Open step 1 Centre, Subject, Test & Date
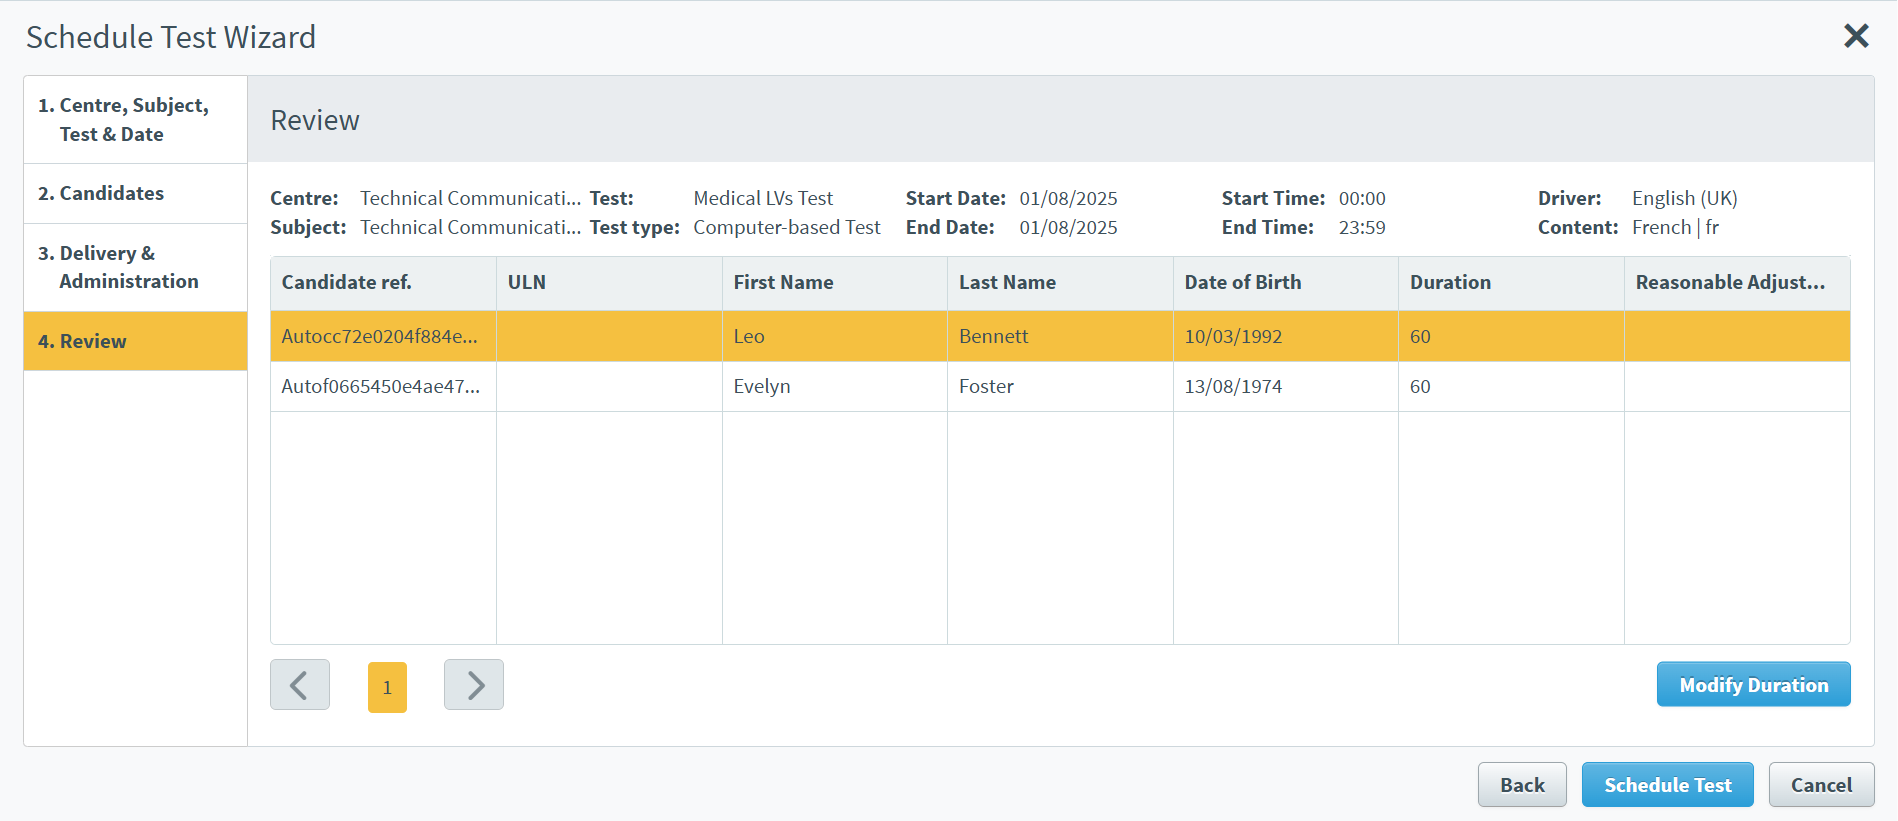The image size is (1898, 821). coord(135,120)
